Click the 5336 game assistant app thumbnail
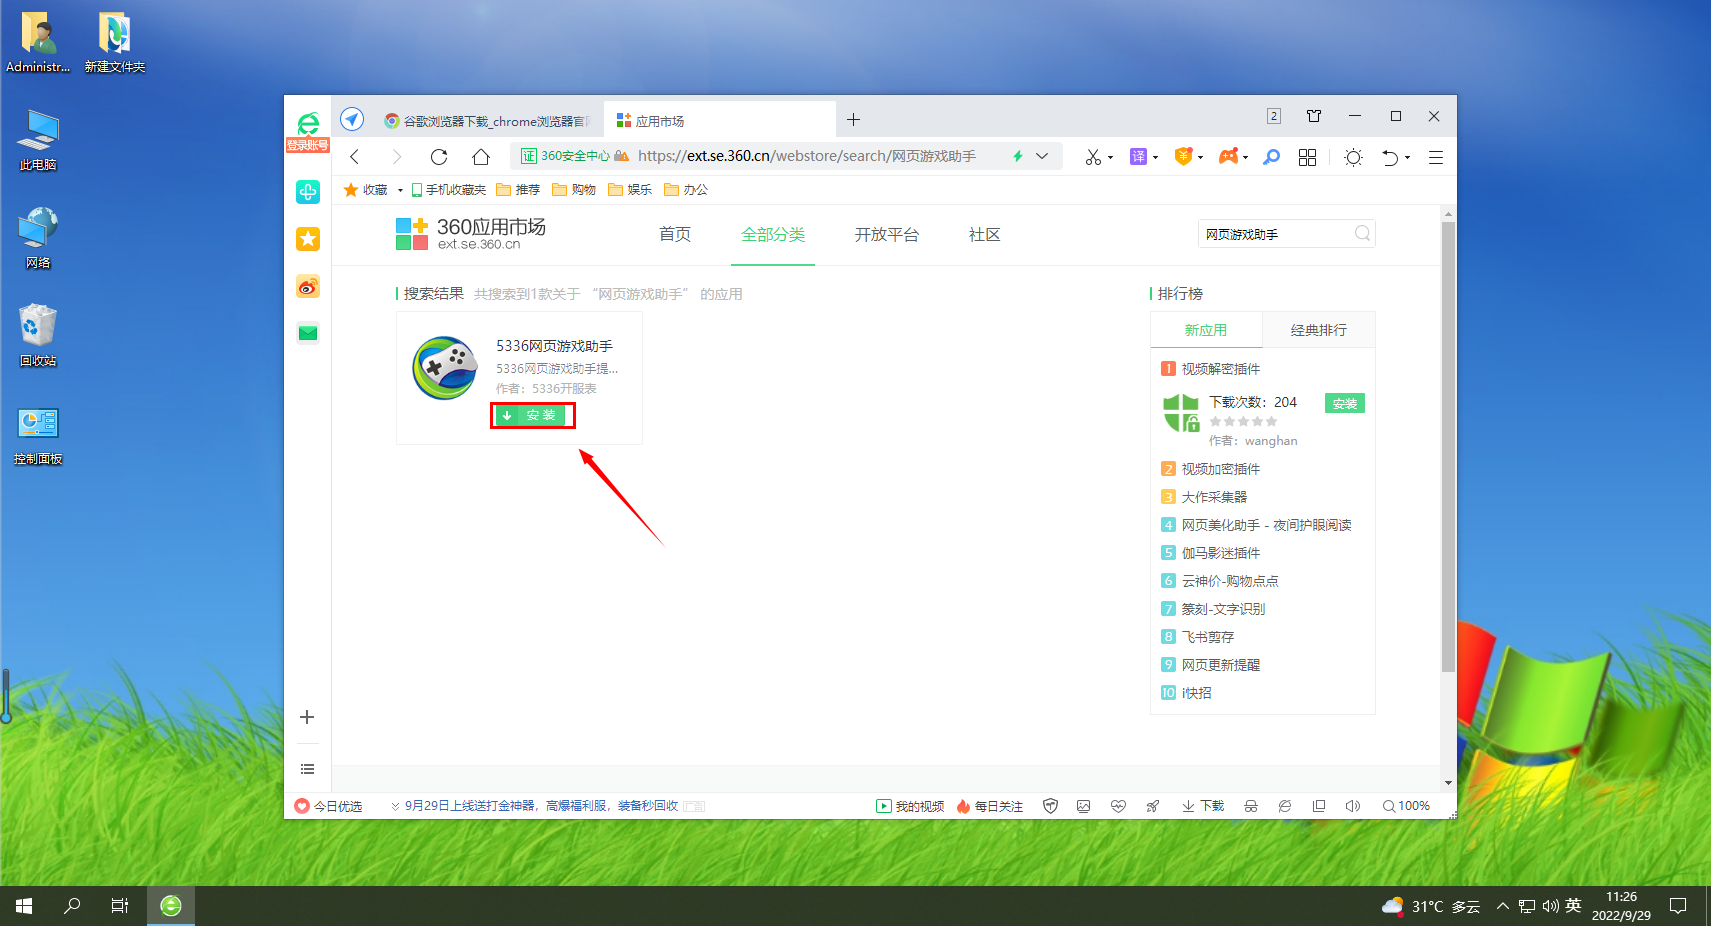 (445, 368)
